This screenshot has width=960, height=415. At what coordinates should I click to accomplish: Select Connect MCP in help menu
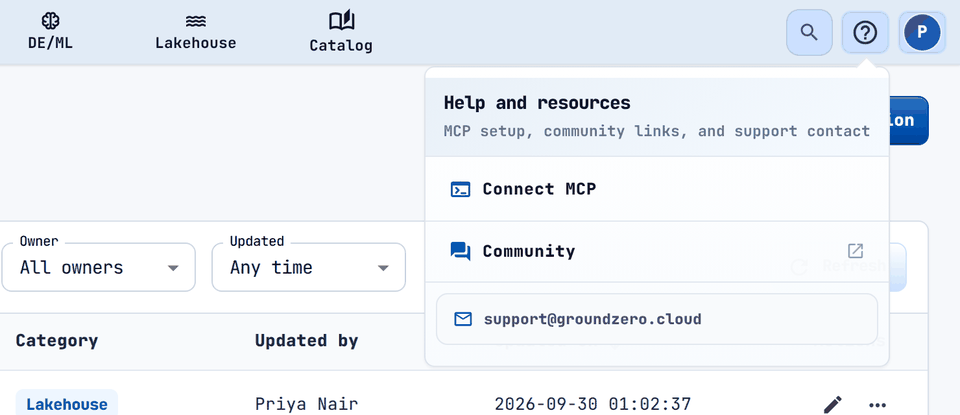point(656,189)
